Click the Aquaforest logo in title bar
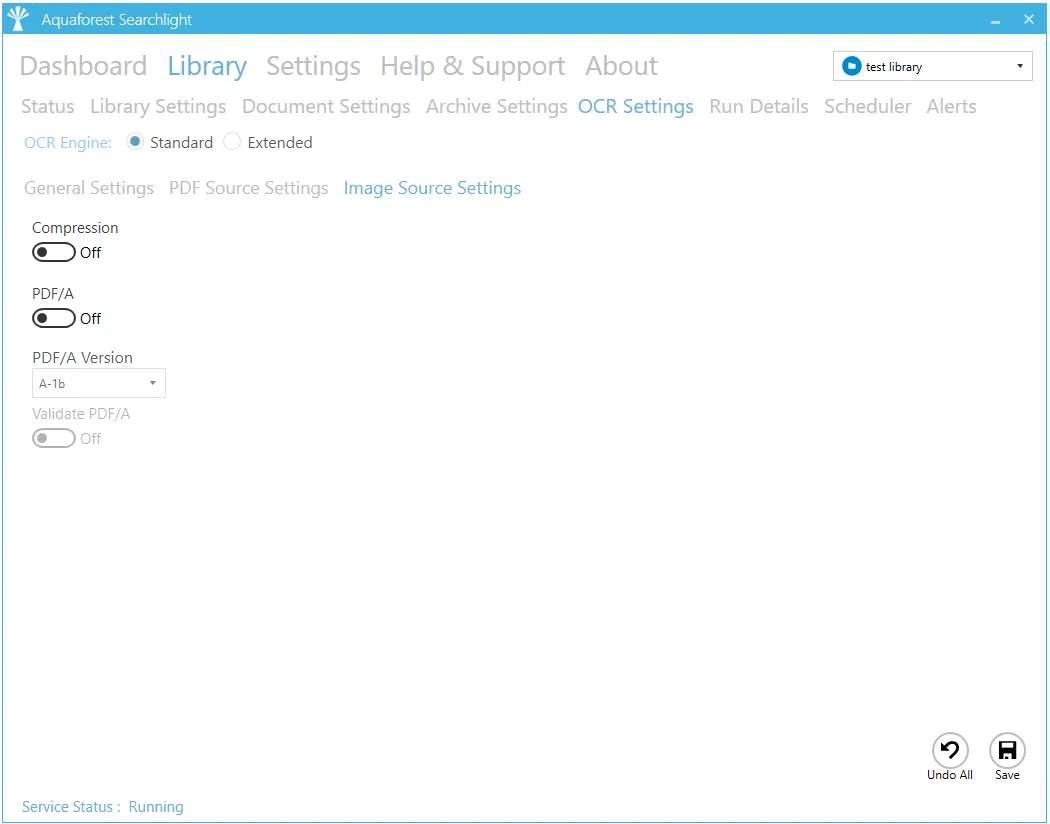Screen dimensions: 1050x824 pos(18,19)
